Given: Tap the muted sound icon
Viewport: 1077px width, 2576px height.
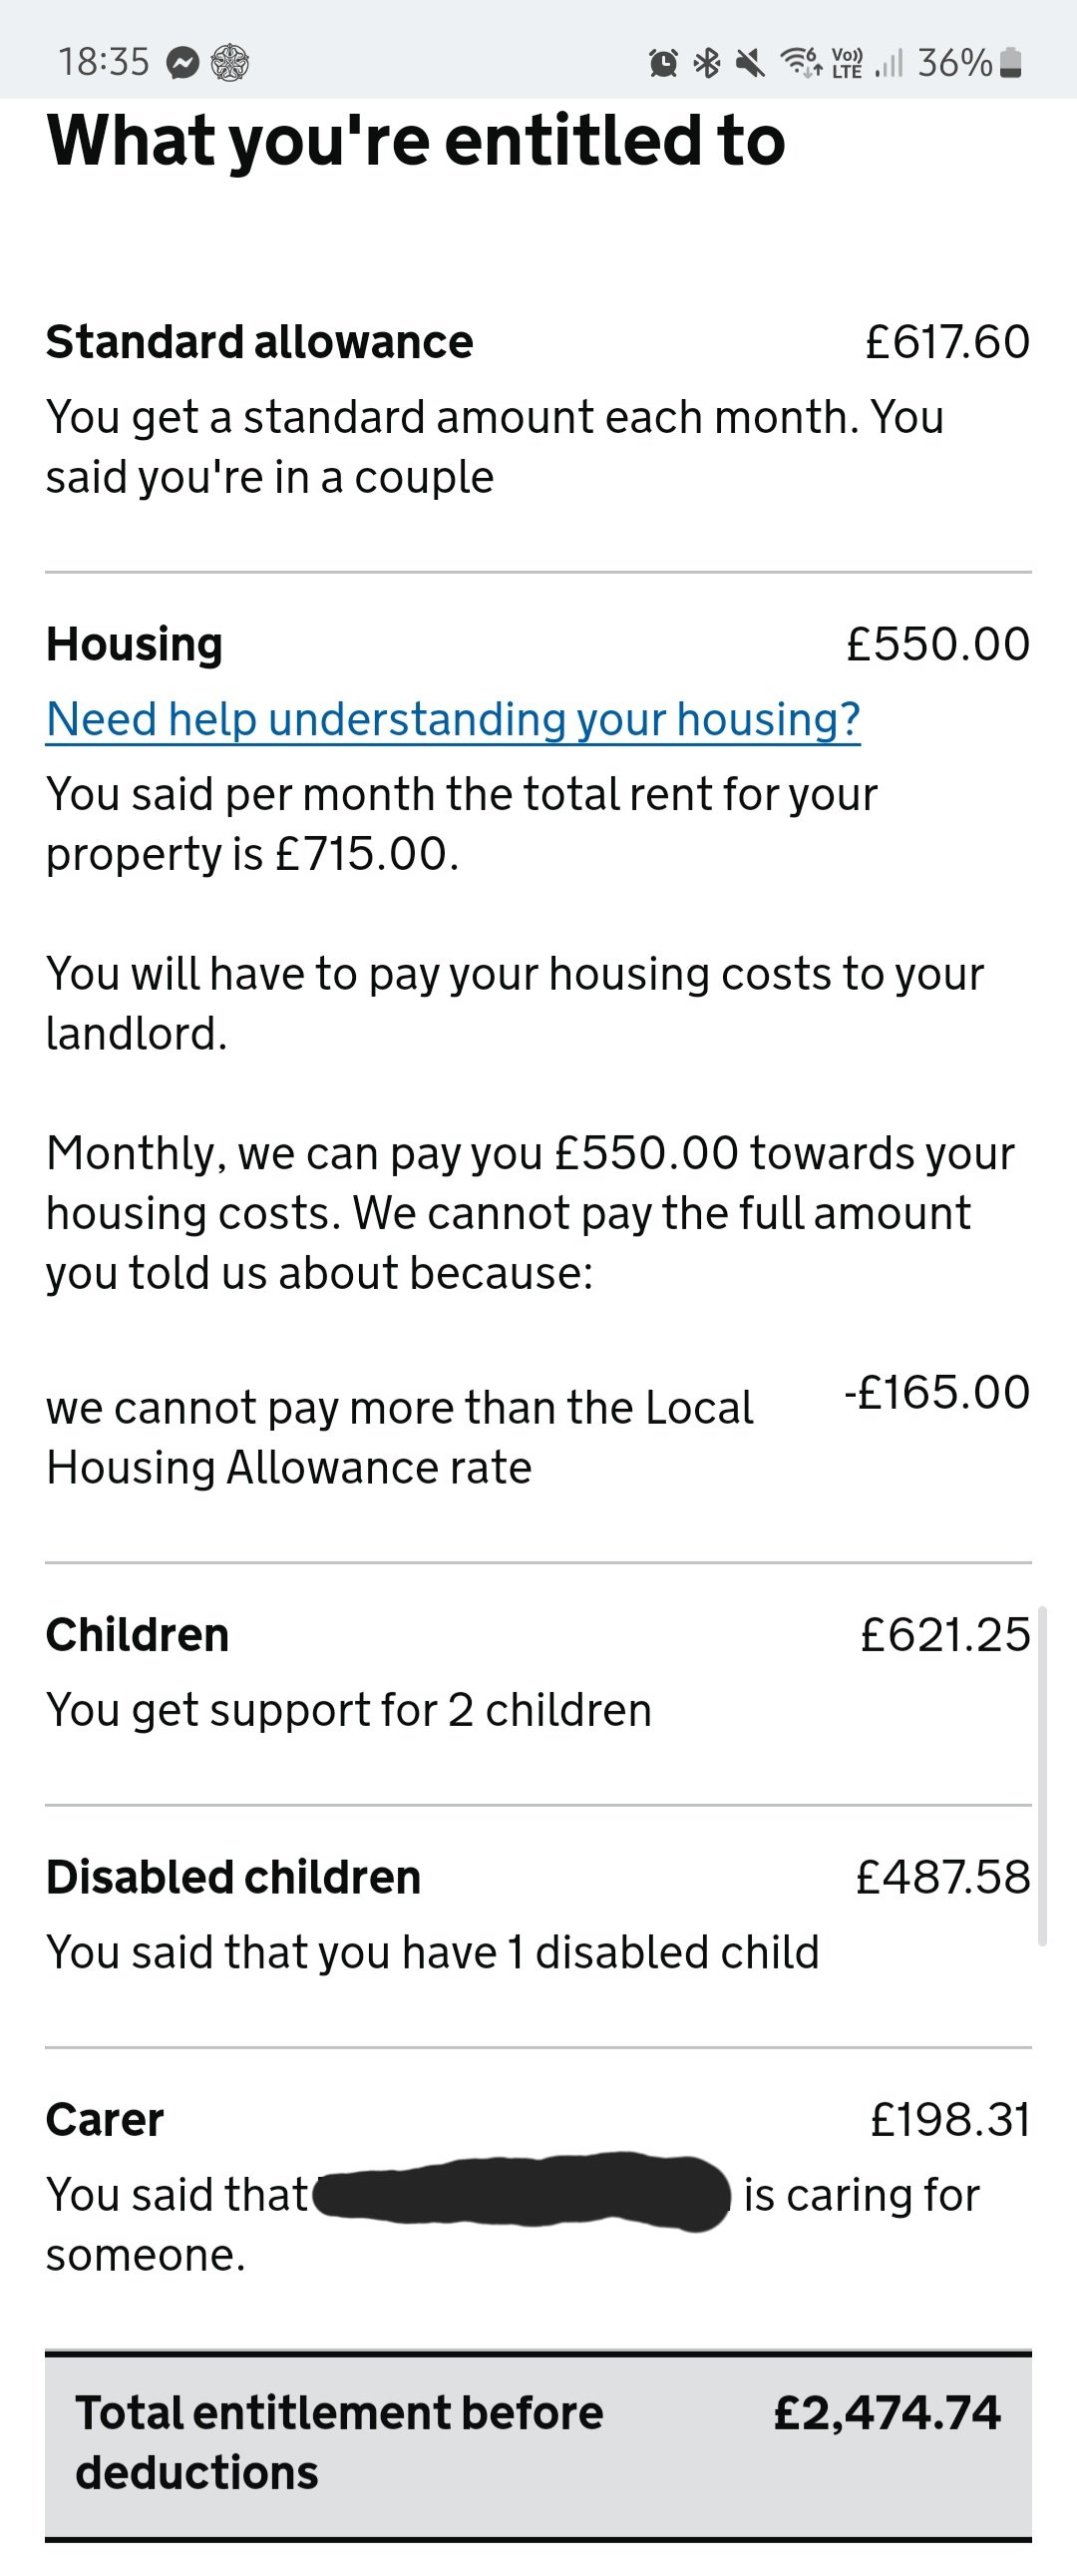Looking at the screenshot, I should [750, 64].
